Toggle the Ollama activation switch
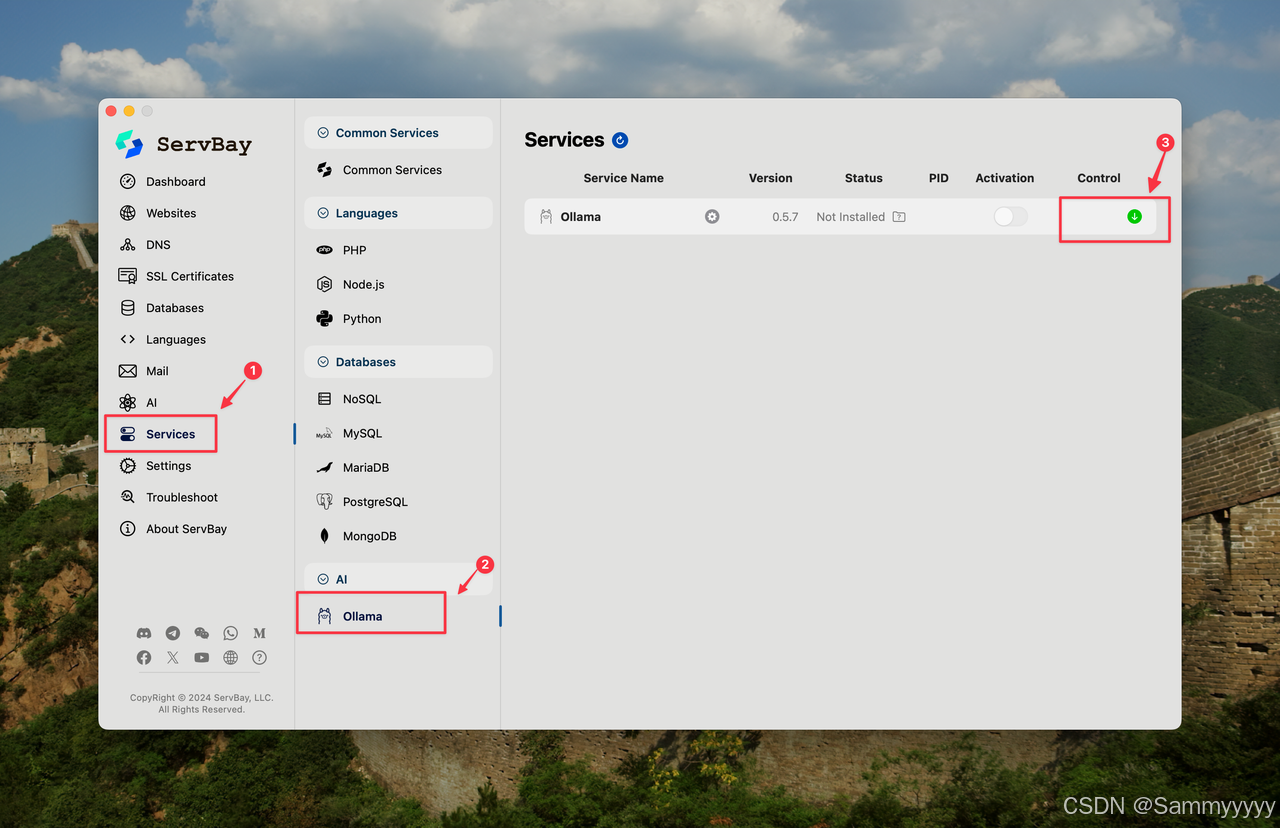1280x828 pixels. 1010,216
